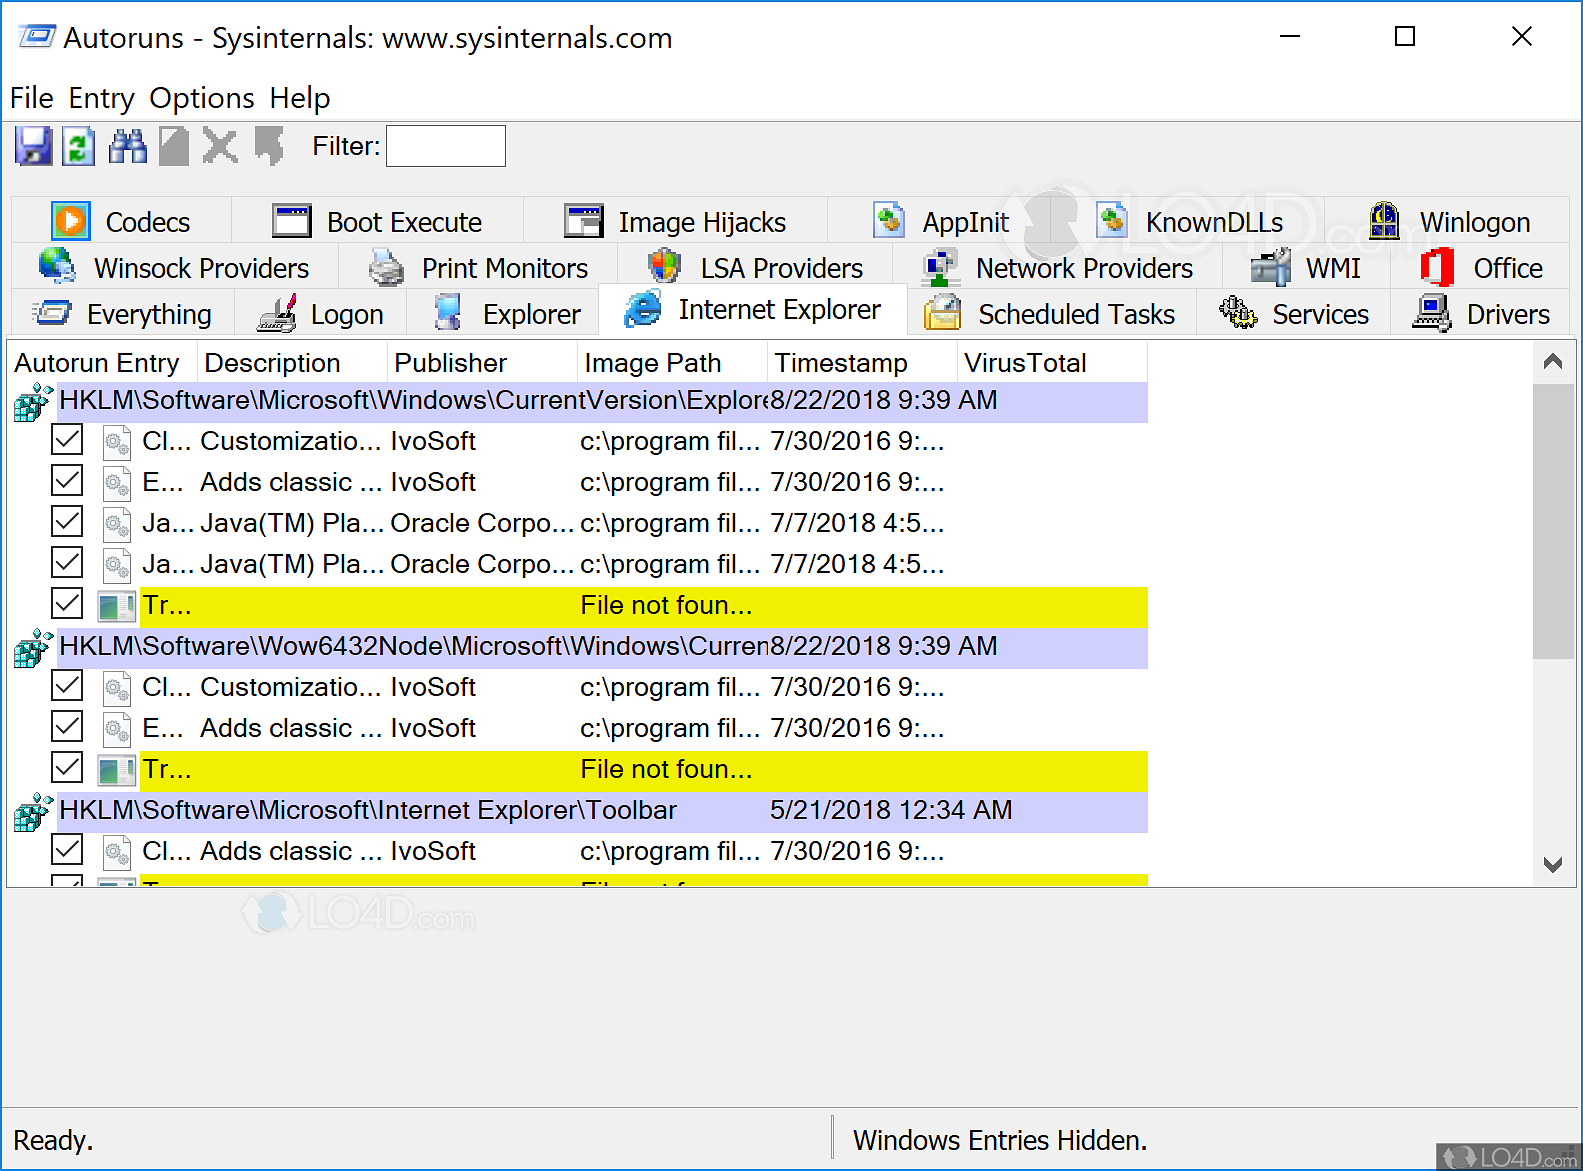The image size is (1583, 1171).
Task: Click the VirusTotal column header
Action: click(1025, 363)
